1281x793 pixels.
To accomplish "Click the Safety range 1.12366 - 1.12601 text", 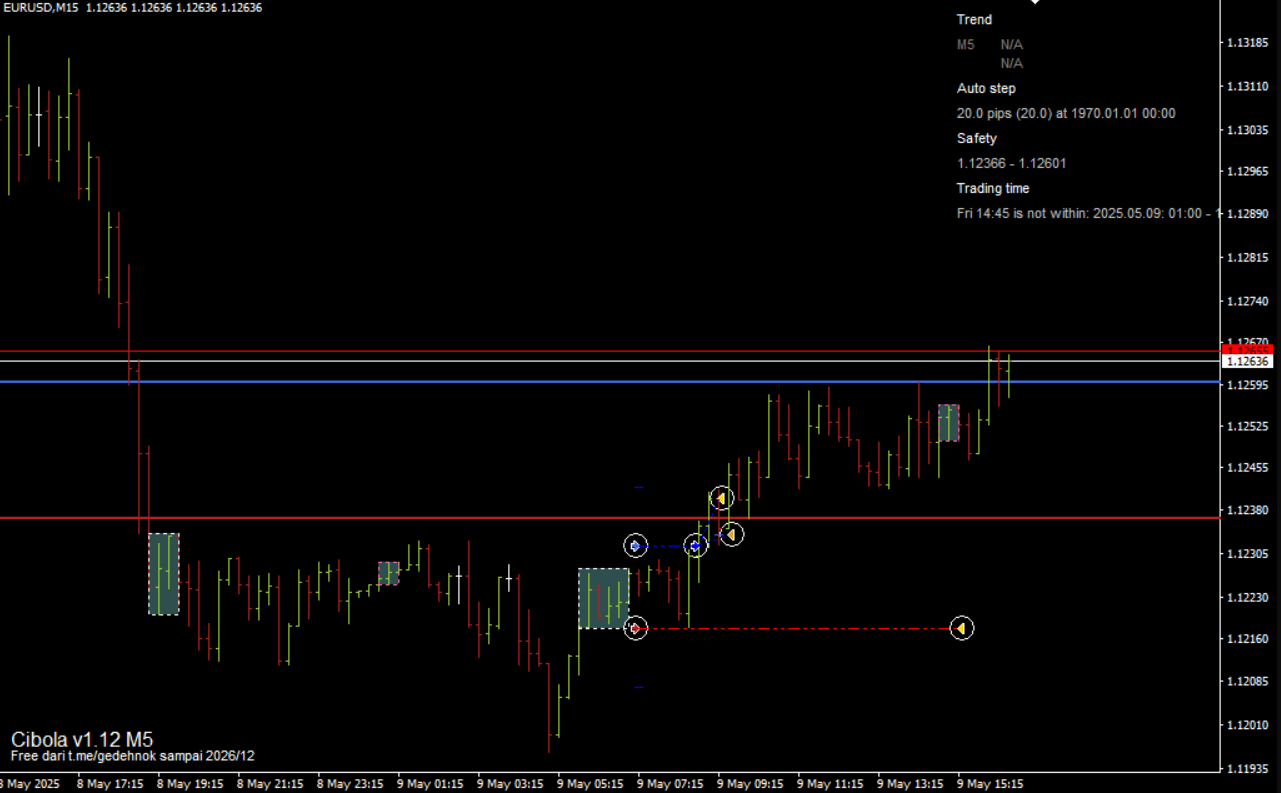I will [x=1011, y=163].
